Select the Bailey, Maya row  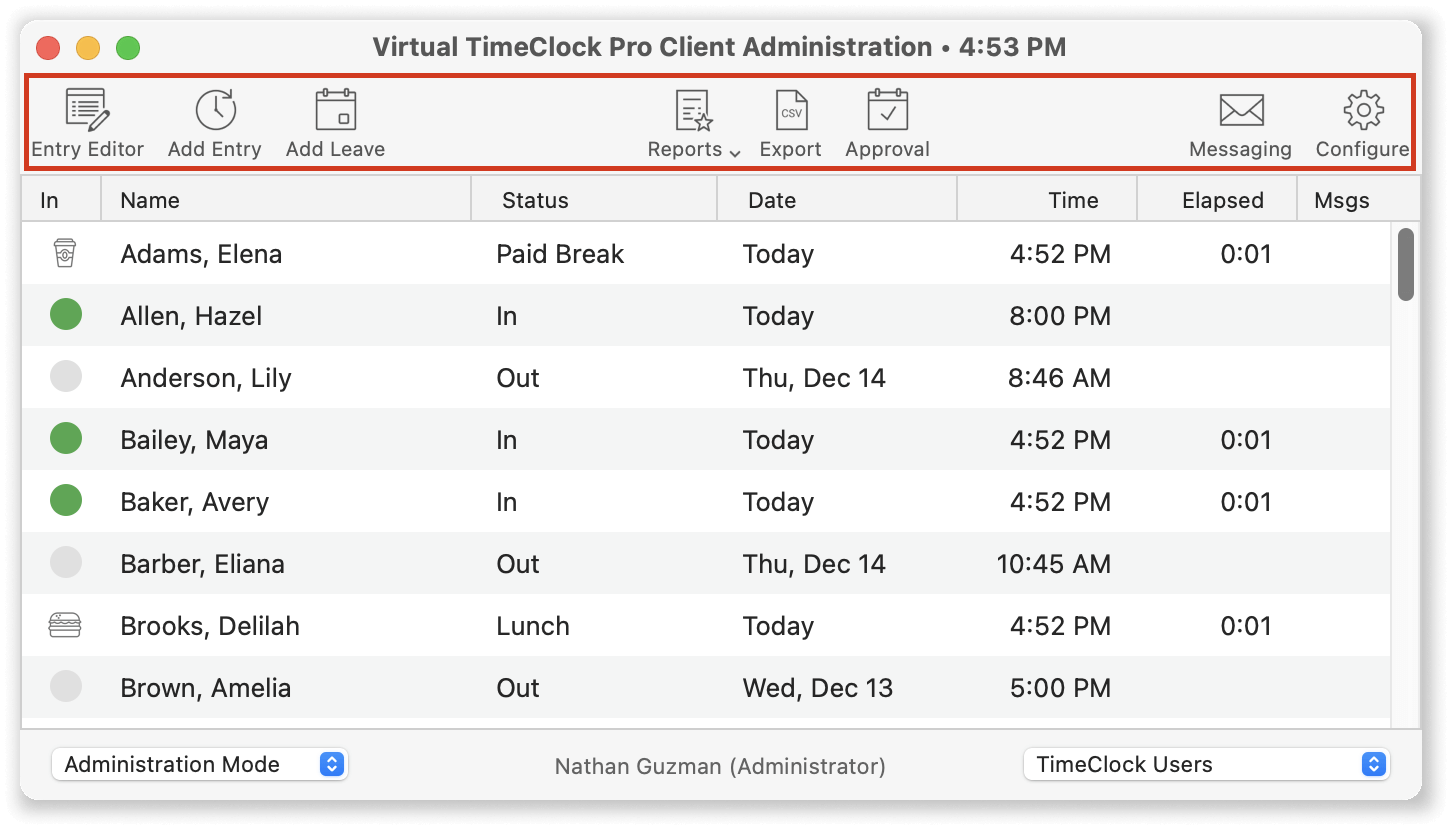pyautogui.click(x=706, y=440)
